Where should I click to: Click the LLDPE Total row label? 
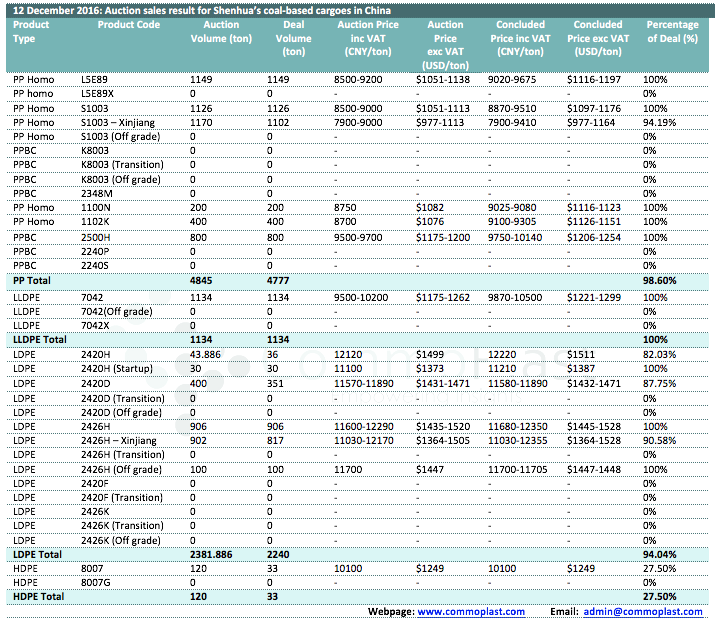pos(42,339)
